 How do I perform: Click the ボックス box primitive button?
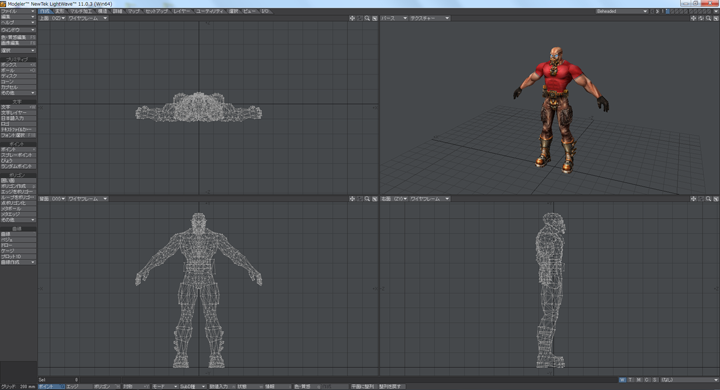[18, 65]
